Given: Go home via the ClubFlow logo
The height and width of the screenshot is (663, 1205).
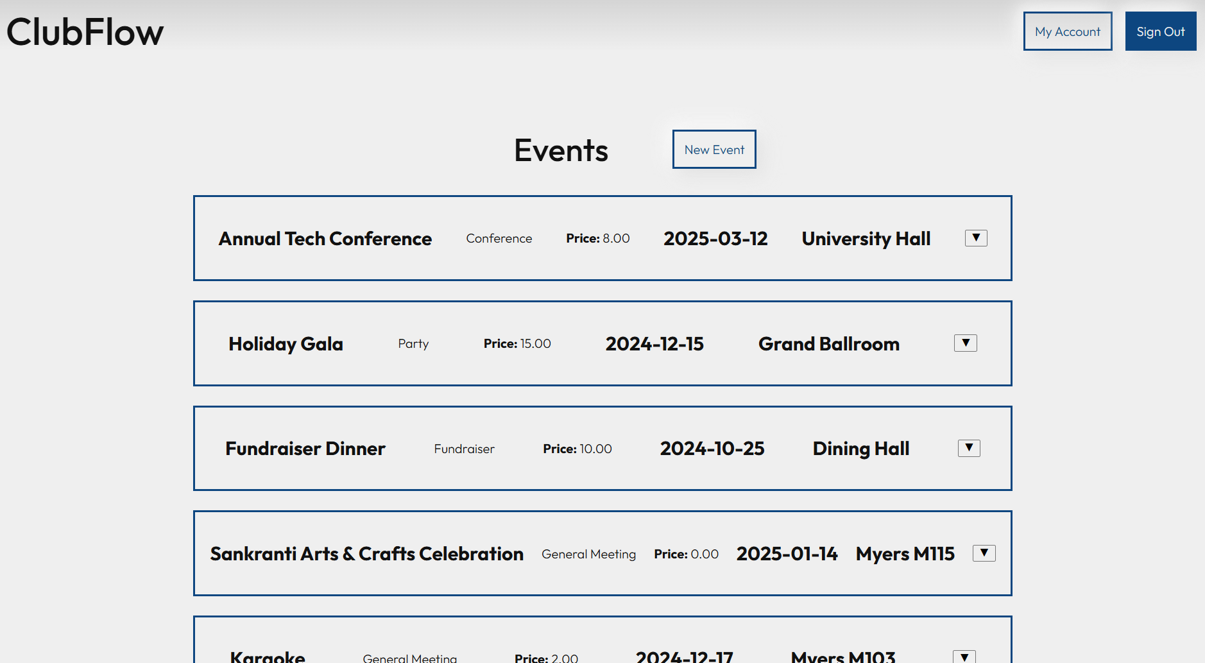Looking at the screenshot, I should point(85,32).
